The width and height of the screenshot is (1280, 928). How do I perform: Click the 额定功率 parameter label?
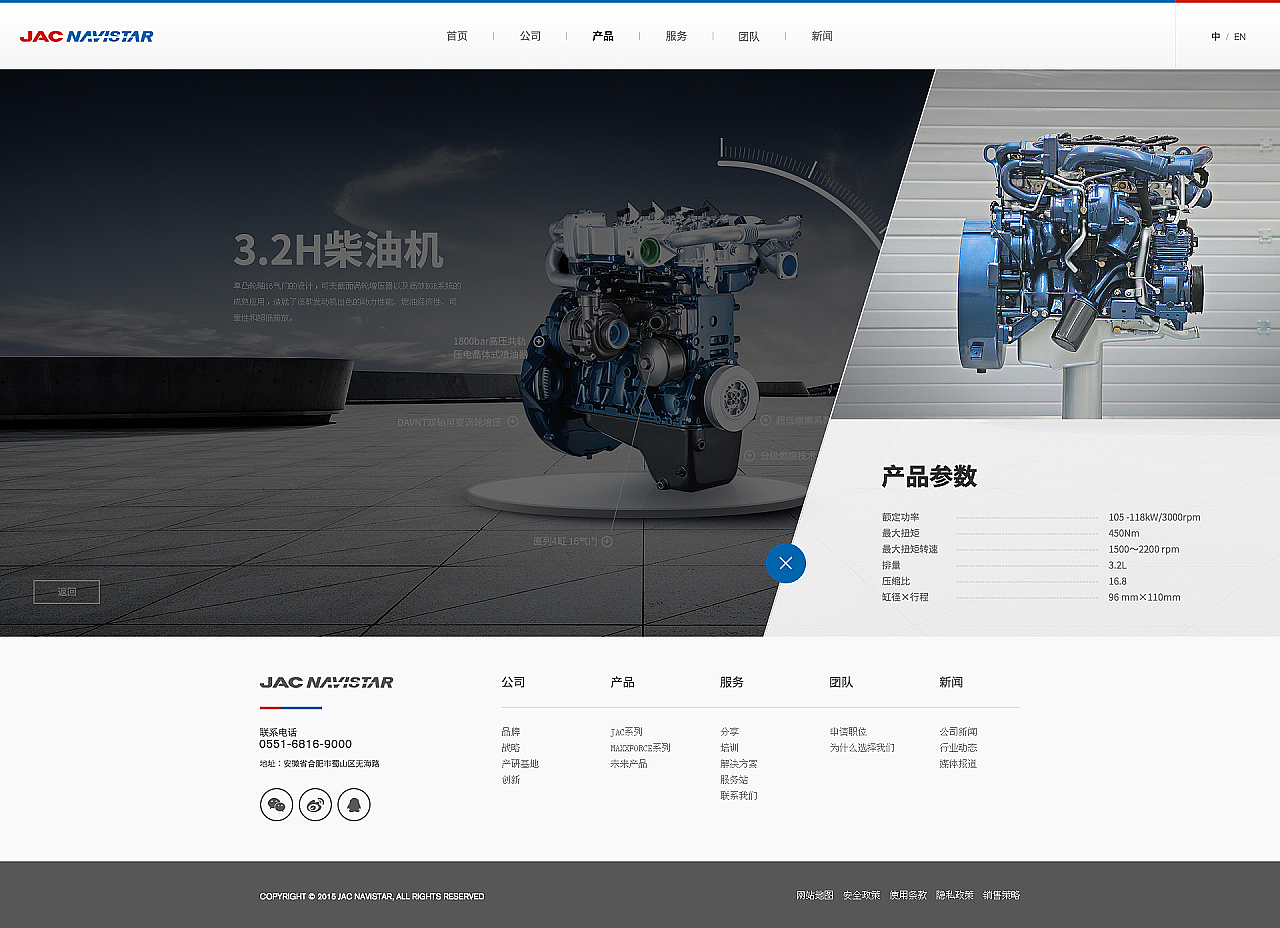coord(900,517)
